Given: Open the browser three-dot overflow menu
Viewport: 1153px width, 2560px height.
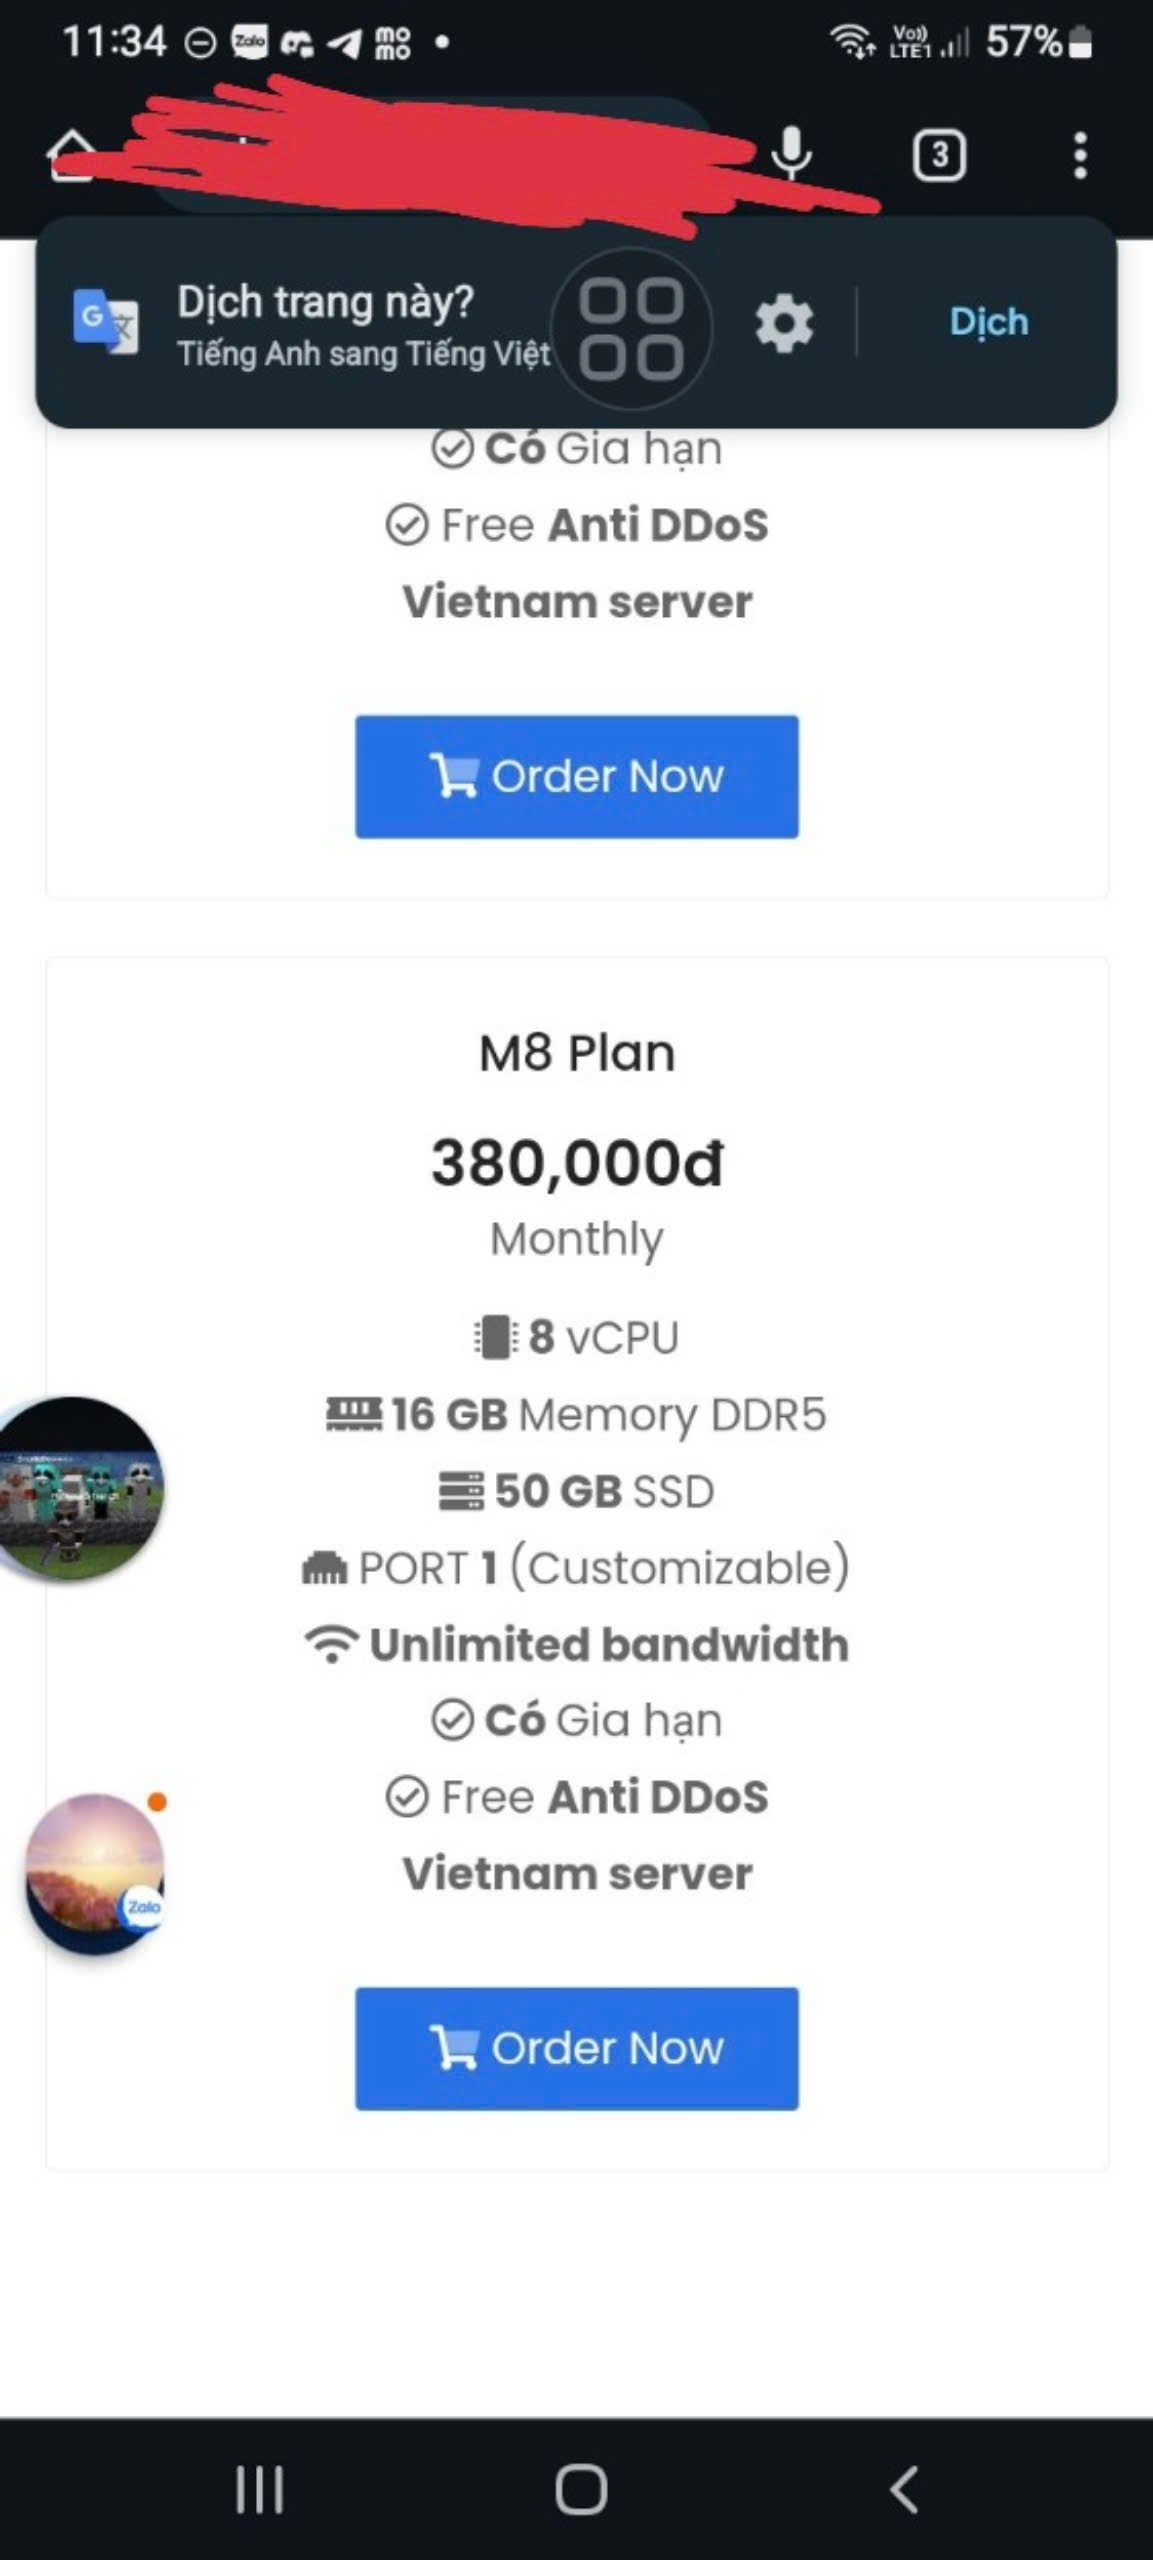Looking at the screenshot, I should [1080, 156].
